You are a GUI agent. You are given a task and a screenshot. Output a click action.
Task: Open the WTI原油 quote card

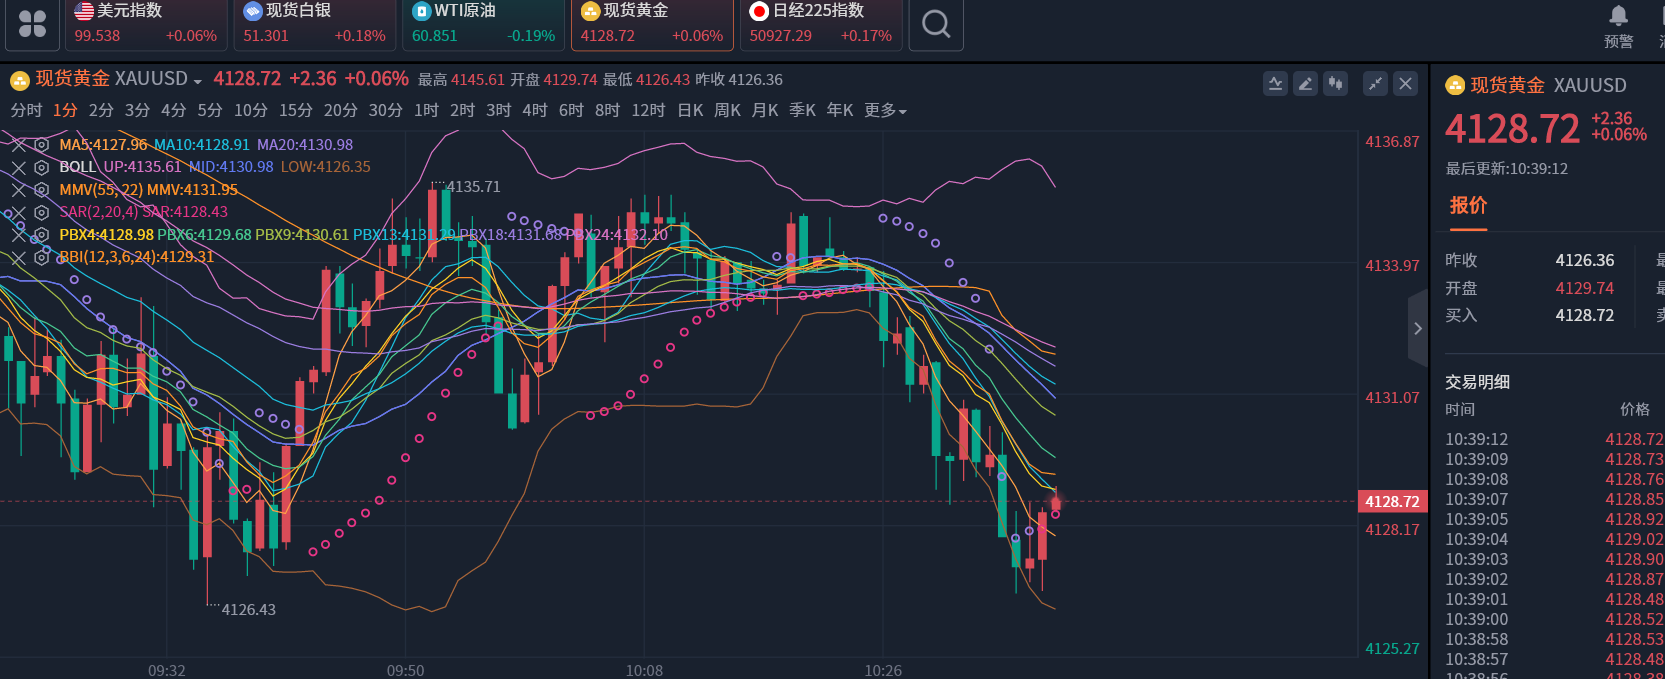point(483,24)
